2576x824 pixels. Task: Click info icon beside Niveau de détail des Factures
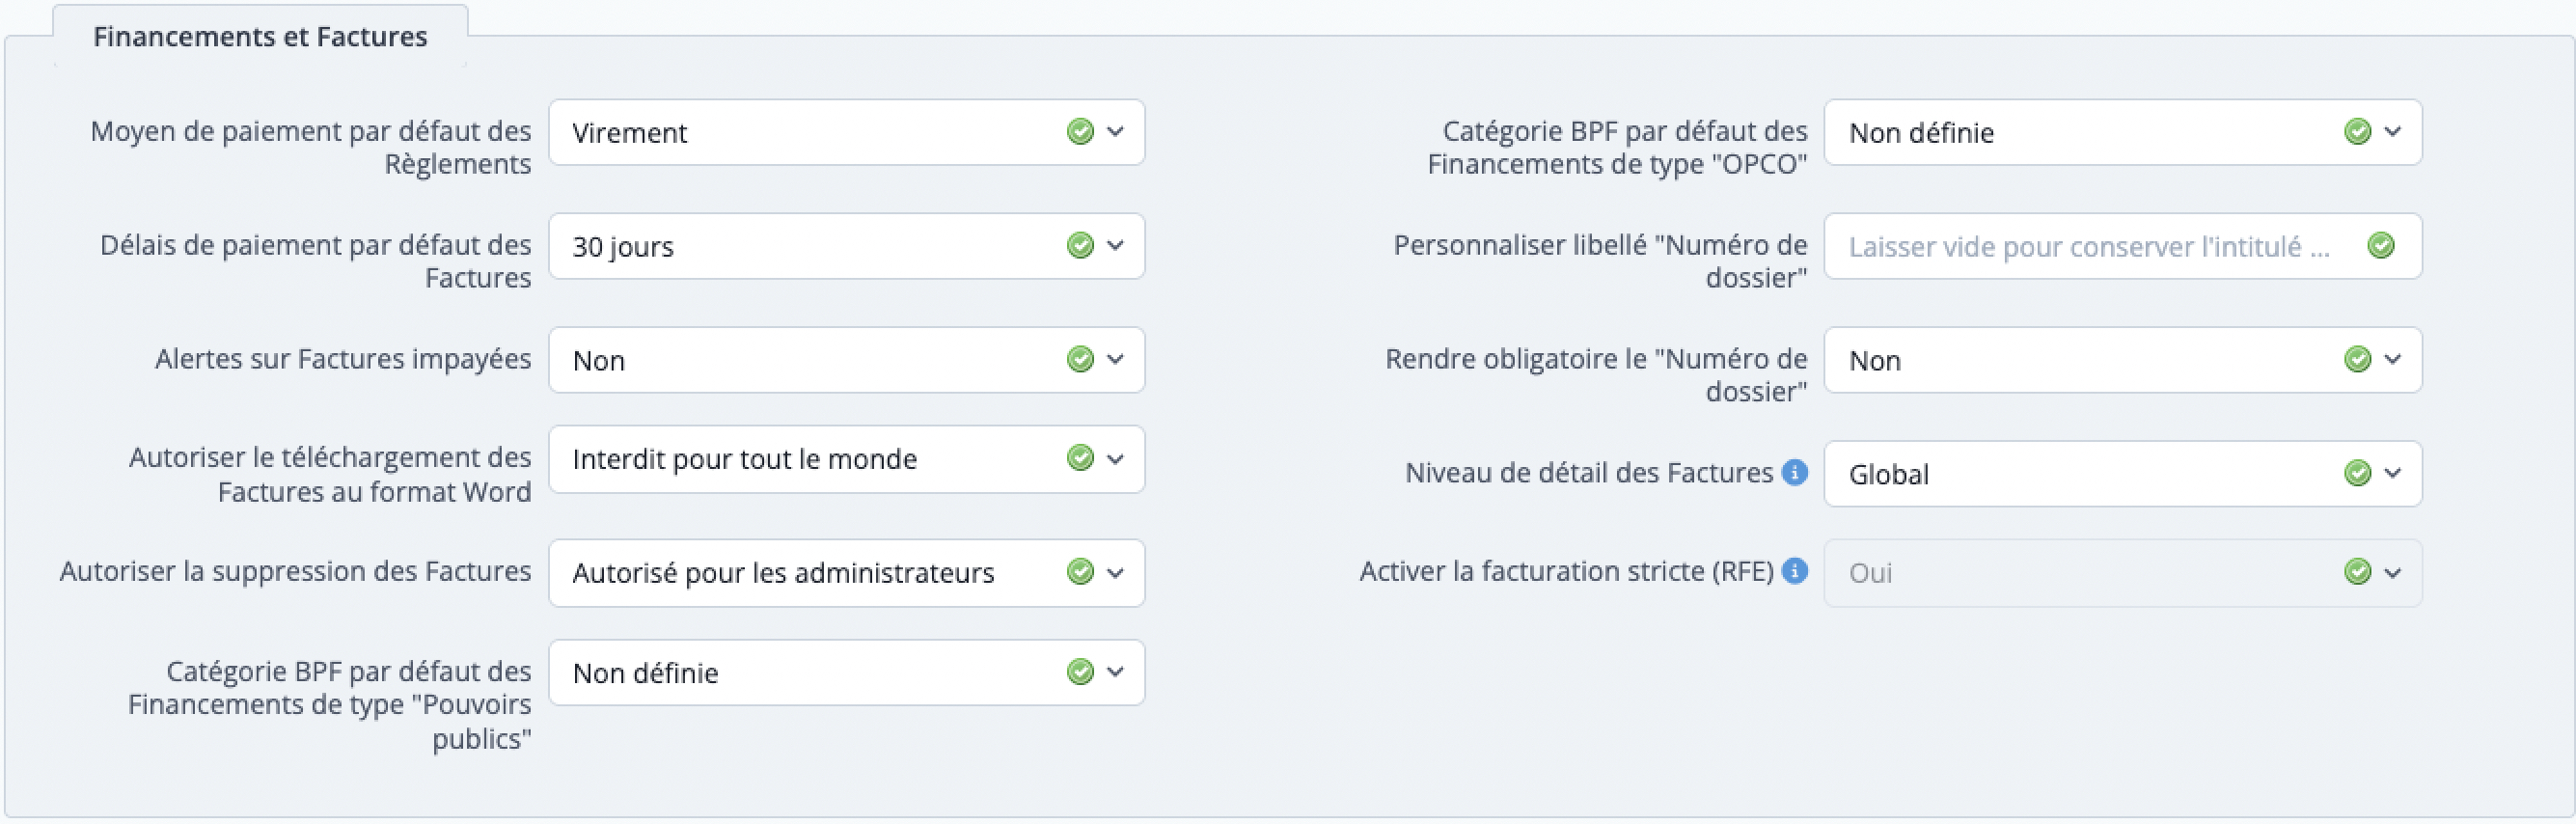pyautogui.click(x=1795, y=472)
